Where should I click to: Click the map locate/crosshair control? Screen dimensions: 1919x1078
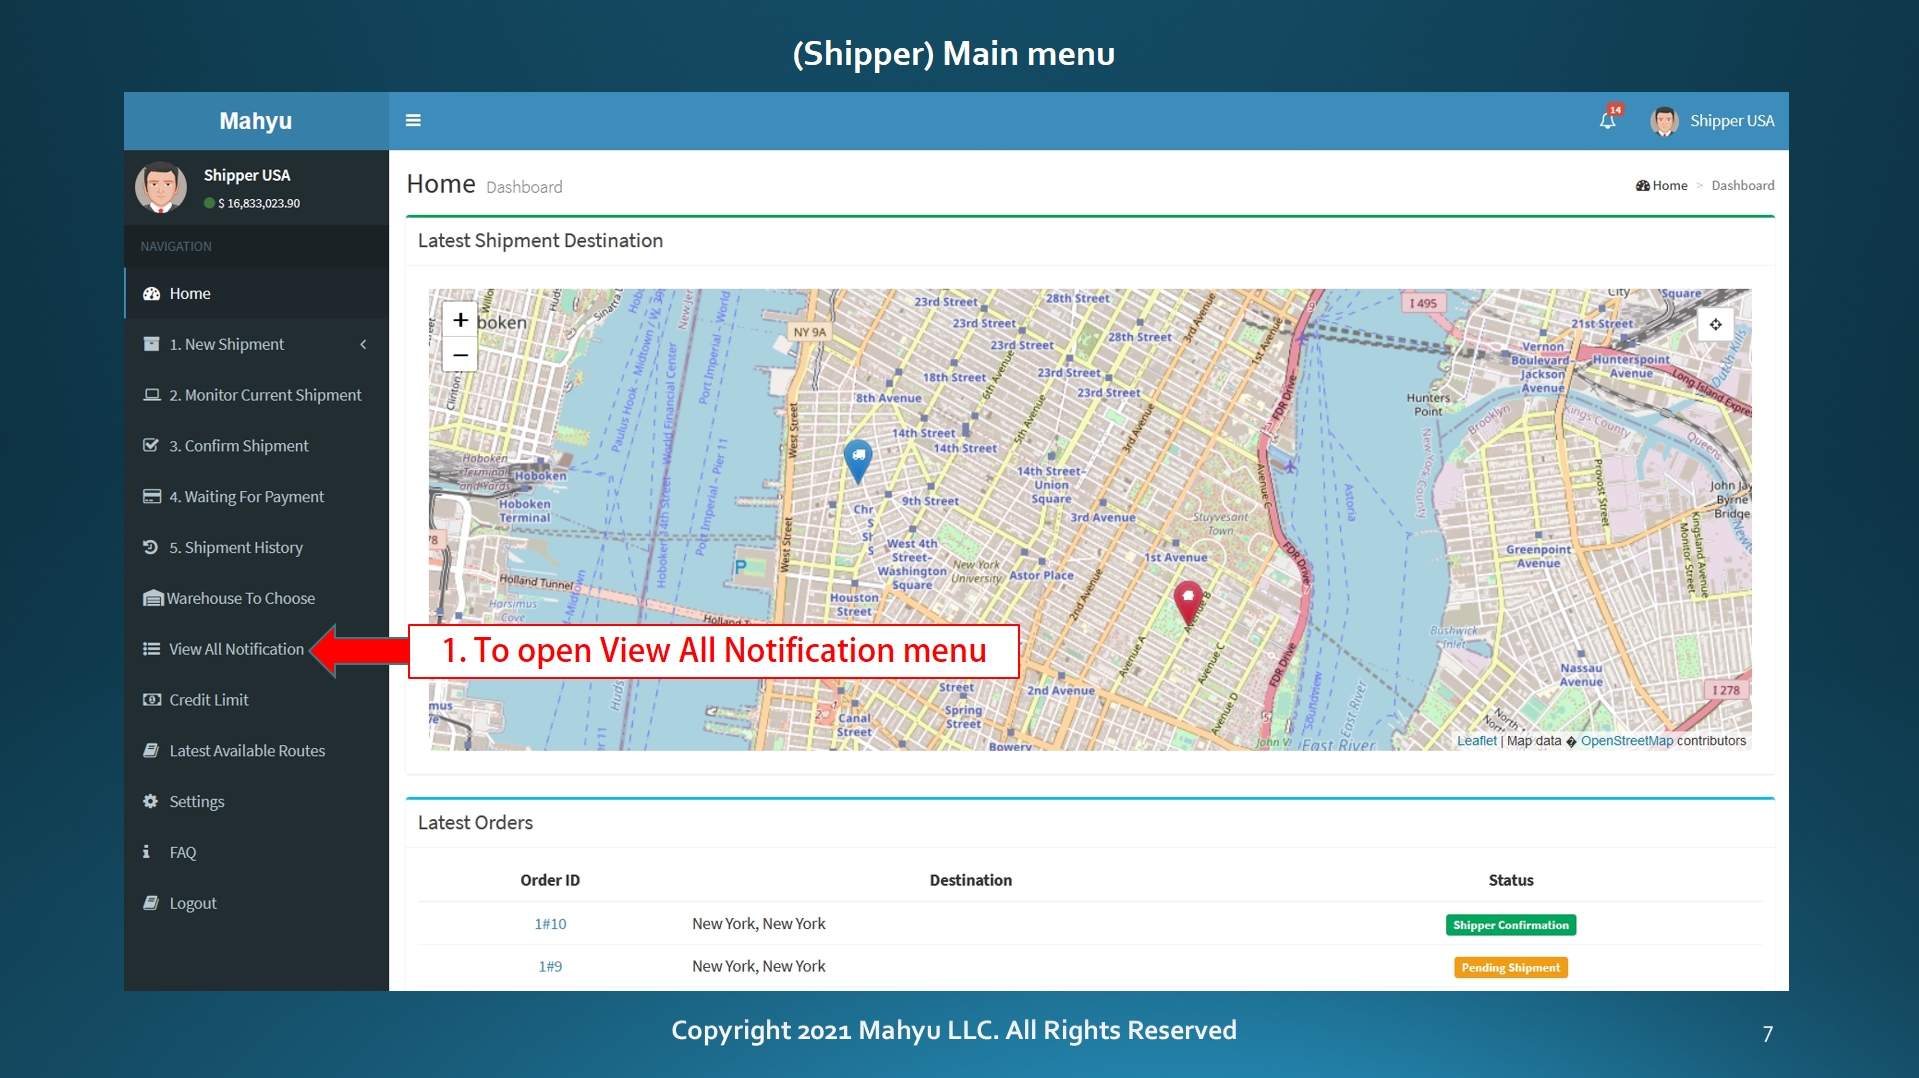[1715, 324]
